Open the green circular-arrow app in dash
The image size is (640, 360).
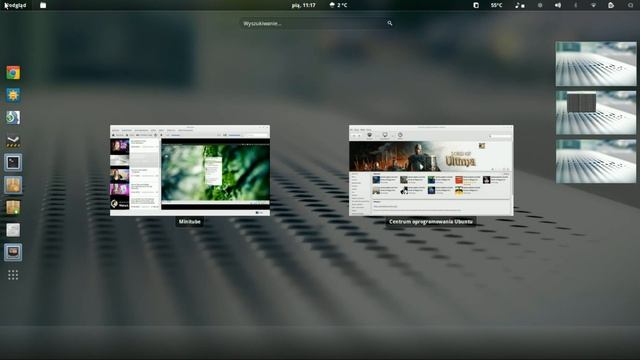[x=13, y=118]
